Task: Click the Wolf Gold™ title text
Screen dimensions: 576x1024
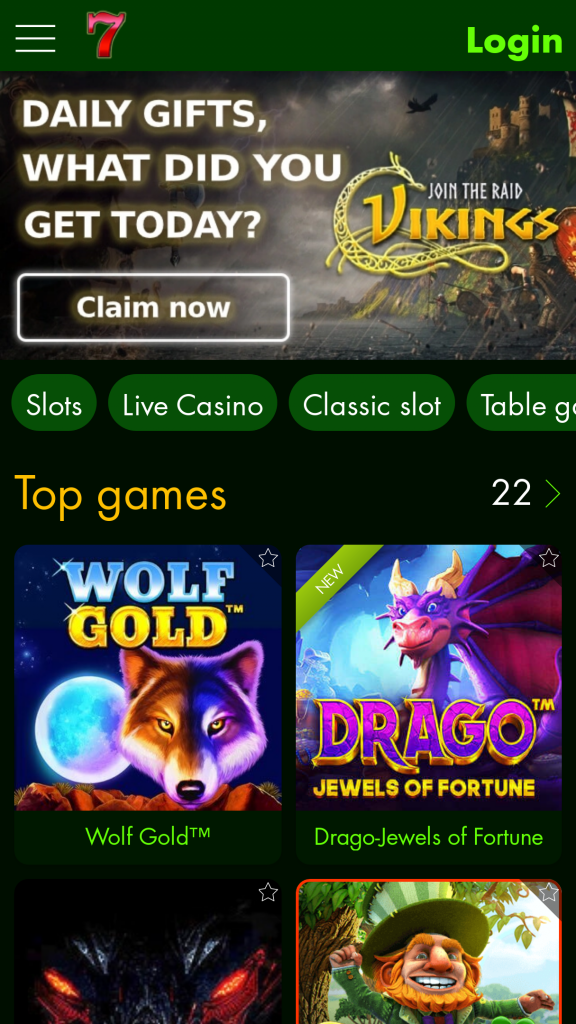Action: pyautogui.click(x=148, y=835)
